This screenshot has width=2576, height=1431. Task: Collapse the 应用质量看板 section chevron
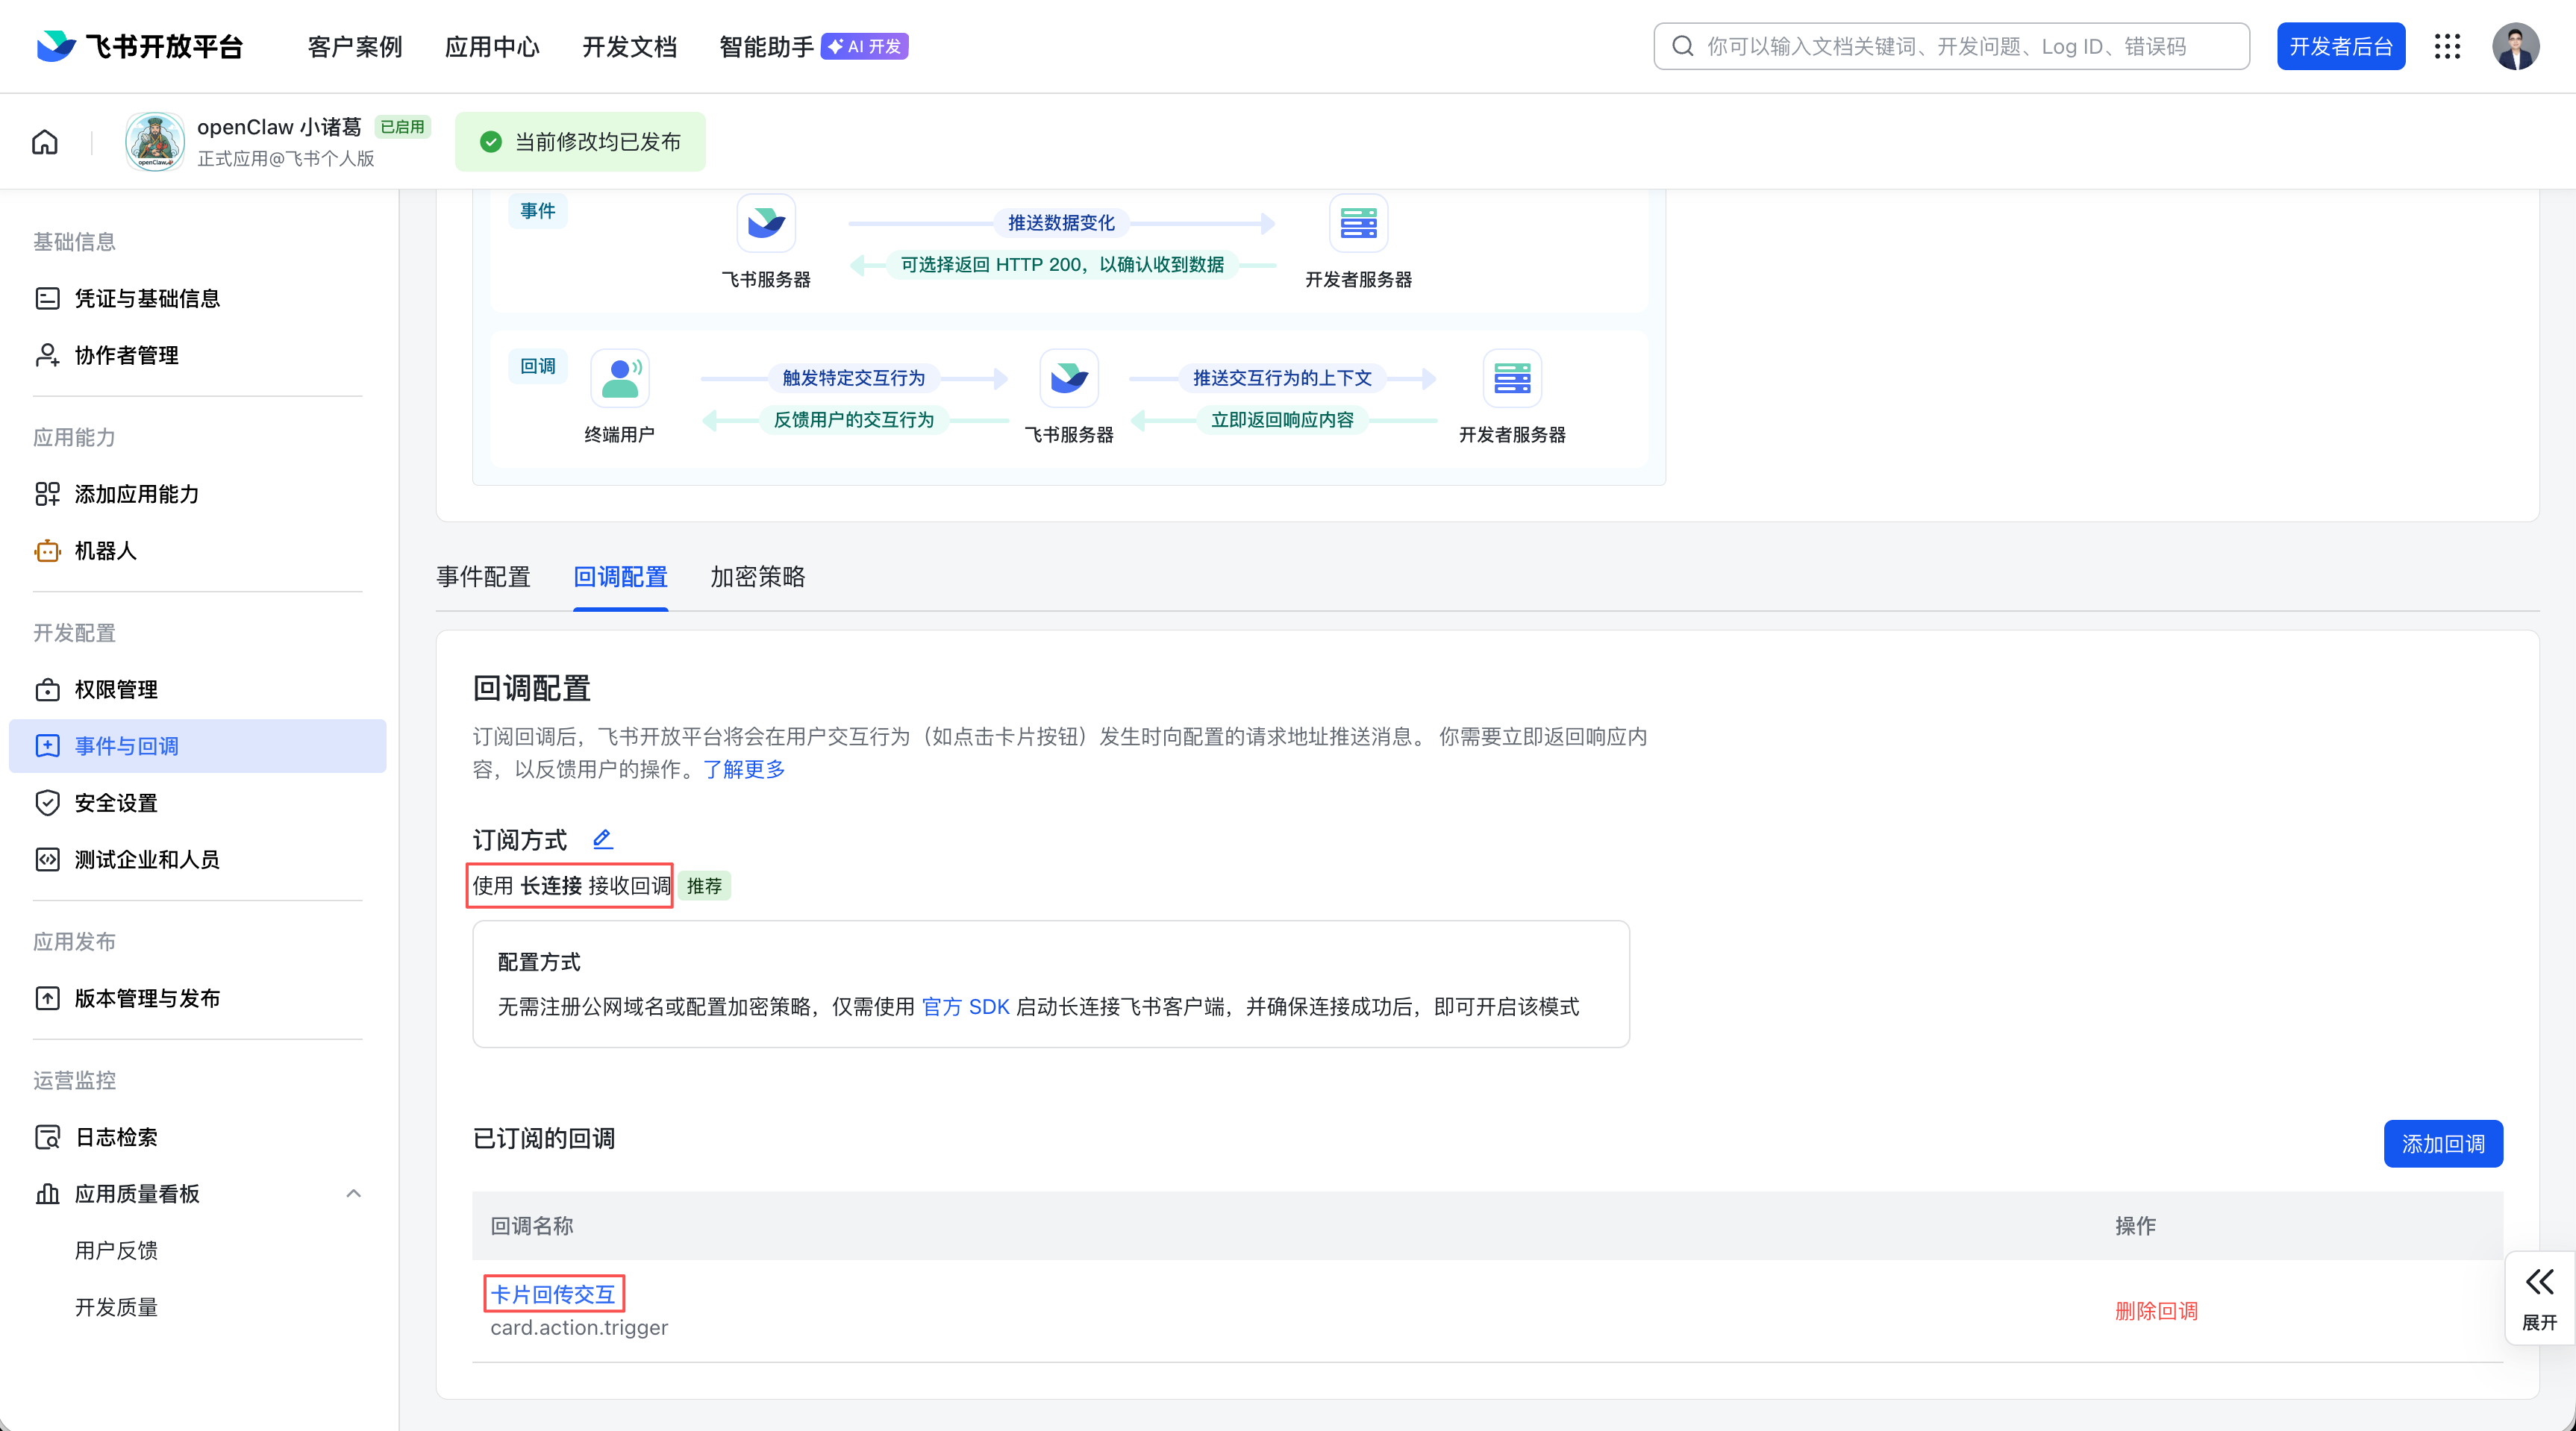[x=353, y=1193]
